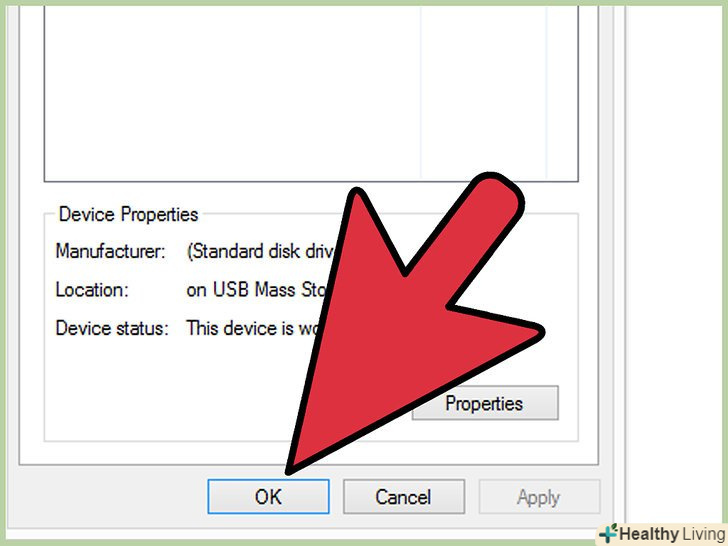This screenshot has height=546, width=728.
Task: Click the Device Properties group heading
Action: click(129, 214)
